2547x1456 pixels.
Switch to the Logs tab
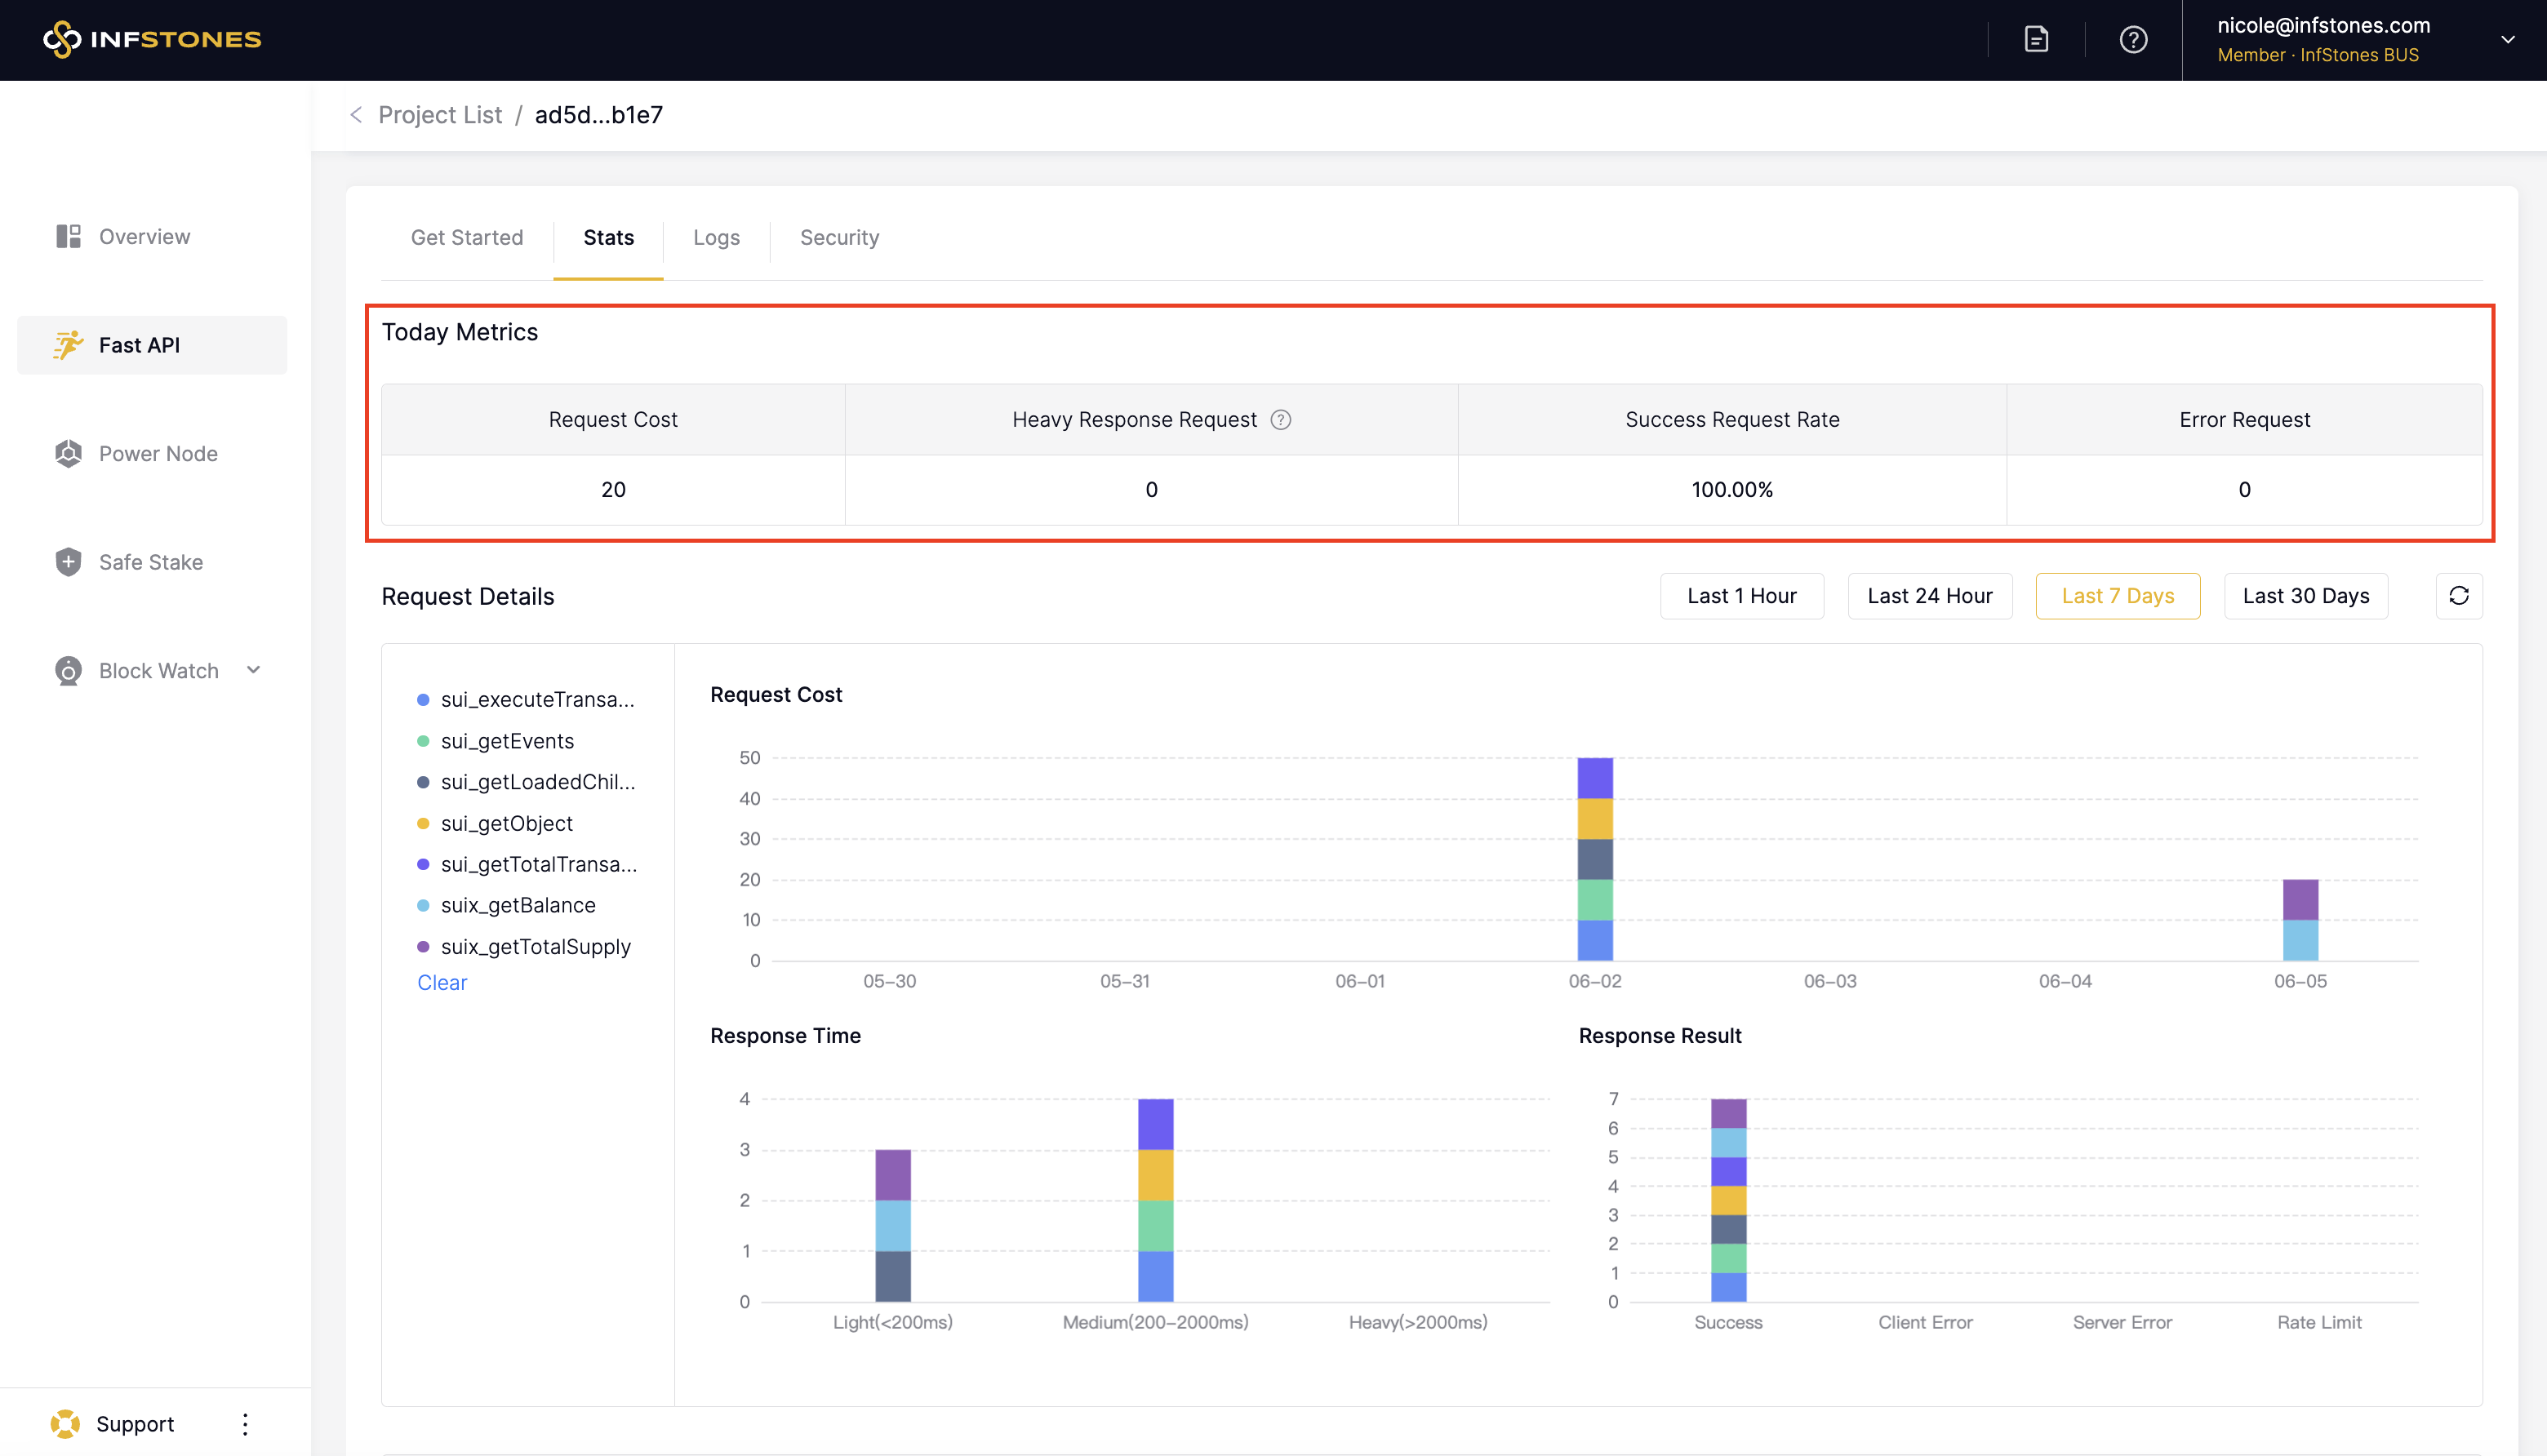pos(716,237)
